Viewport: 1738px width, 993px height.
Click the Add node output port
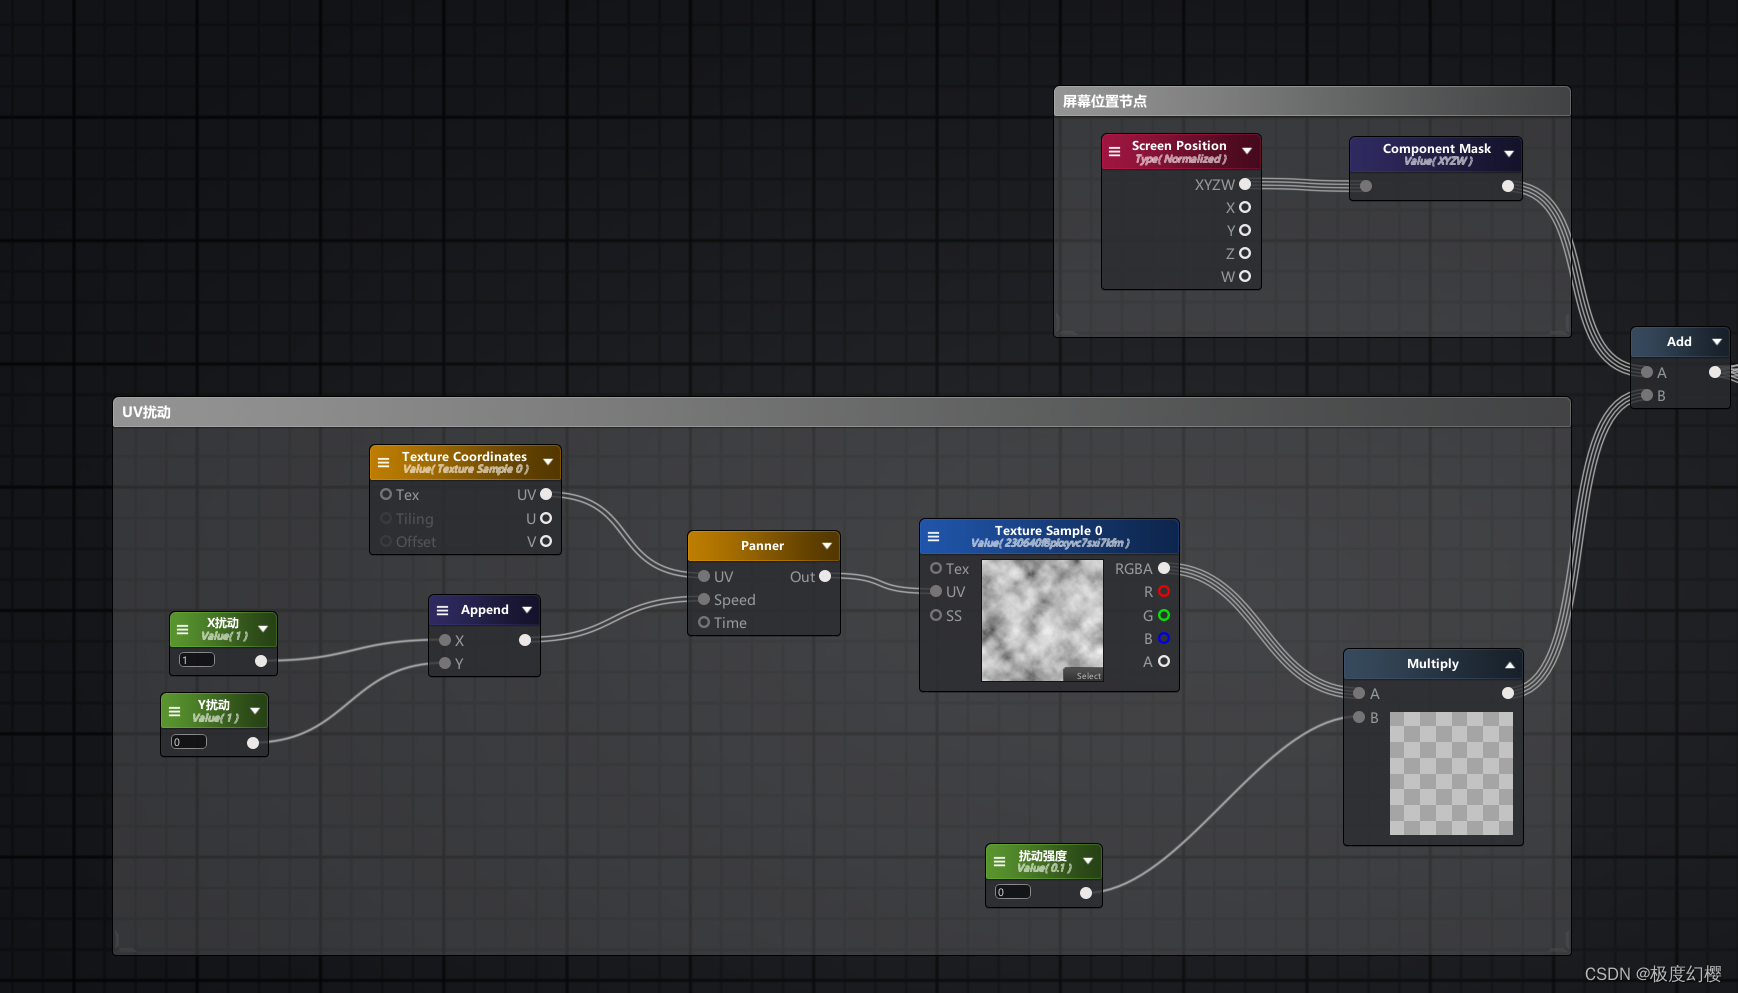point(1715,372)
